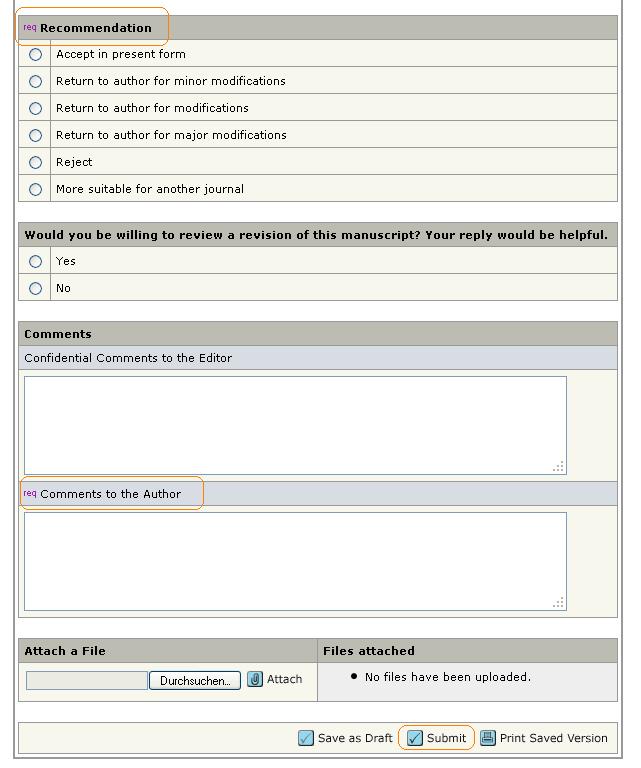The image size is (641, 768).
Task: Select 'Return to author for modifications' radio
Action: [35, 108]
